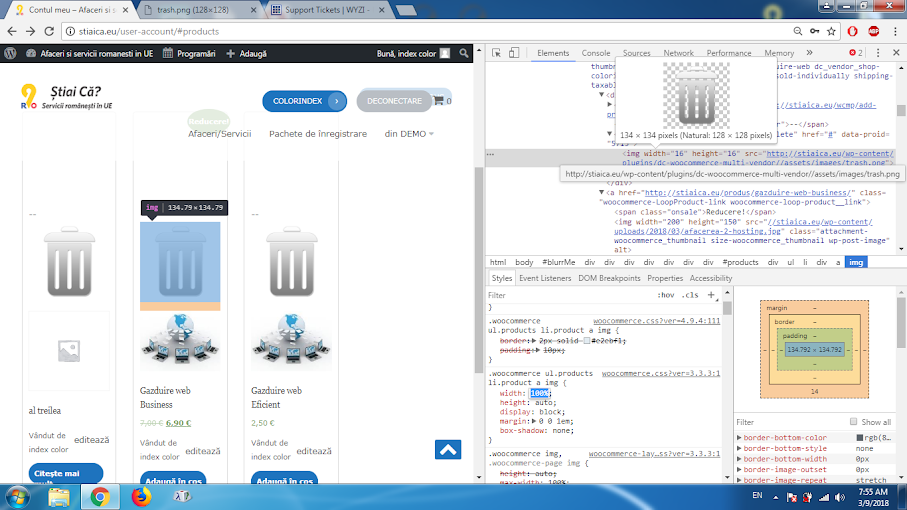Toggle the :hov element state pane
Viewport: 907px width, 510px height.
tap(666, 295)
